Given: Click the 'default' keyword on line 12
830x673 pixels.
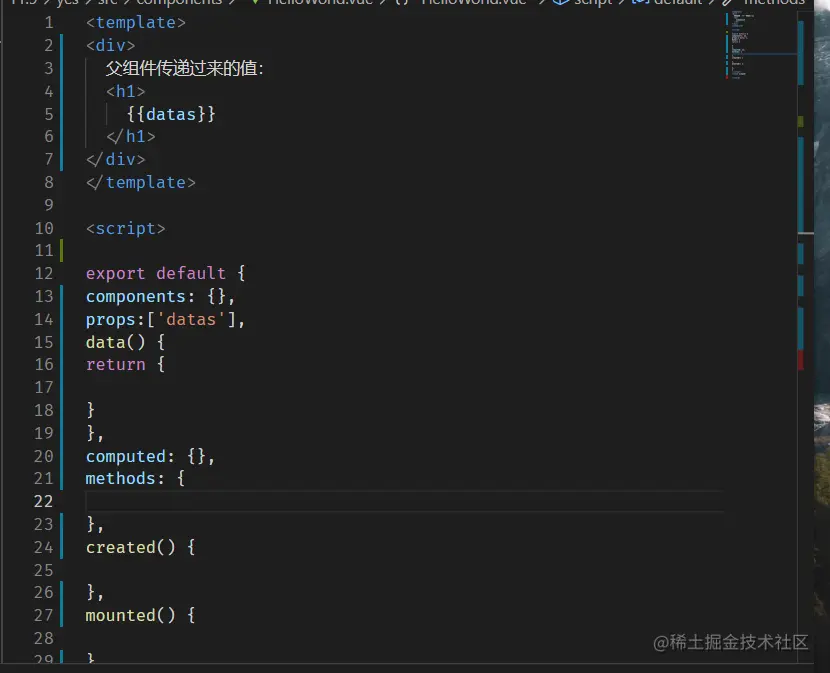Looking at the screenshot, I should click(x=191, y=273).
